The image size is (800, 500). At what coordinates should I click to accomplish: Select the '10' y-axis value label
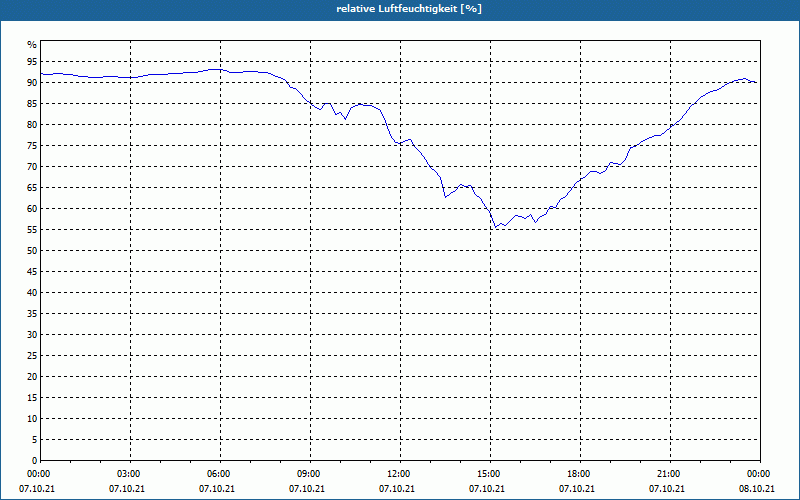tap(32, 419)
